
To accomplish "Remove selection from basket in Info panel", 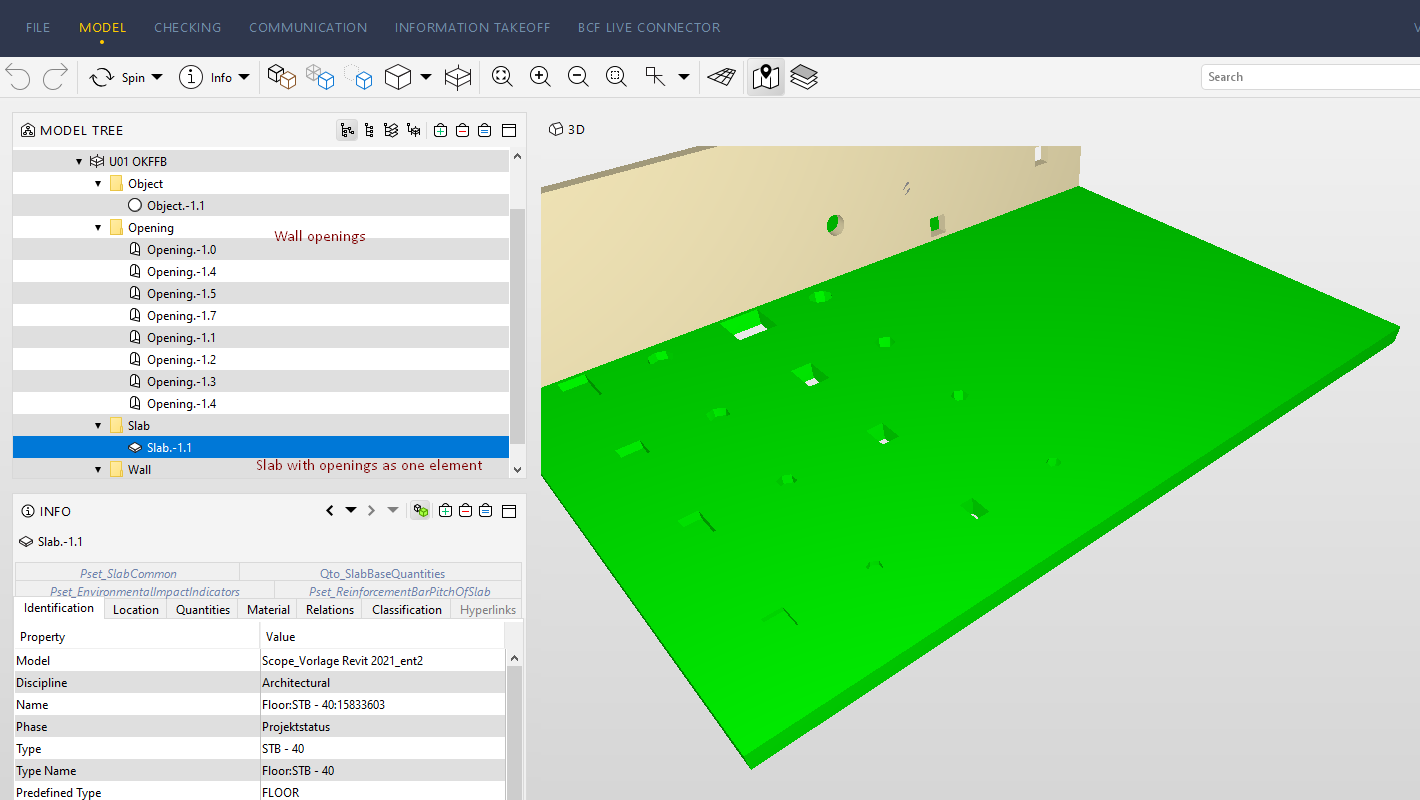I will coord(465,510).
